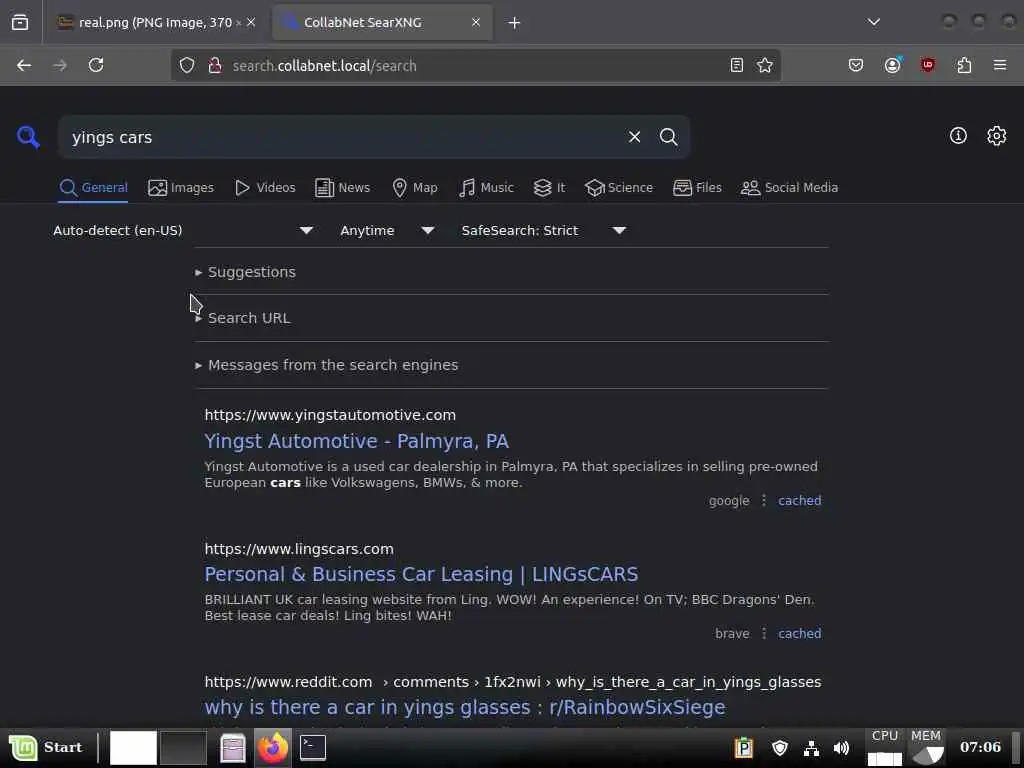
Task: Switch to the real.png browser tab
Action: (x=155, y=23)
